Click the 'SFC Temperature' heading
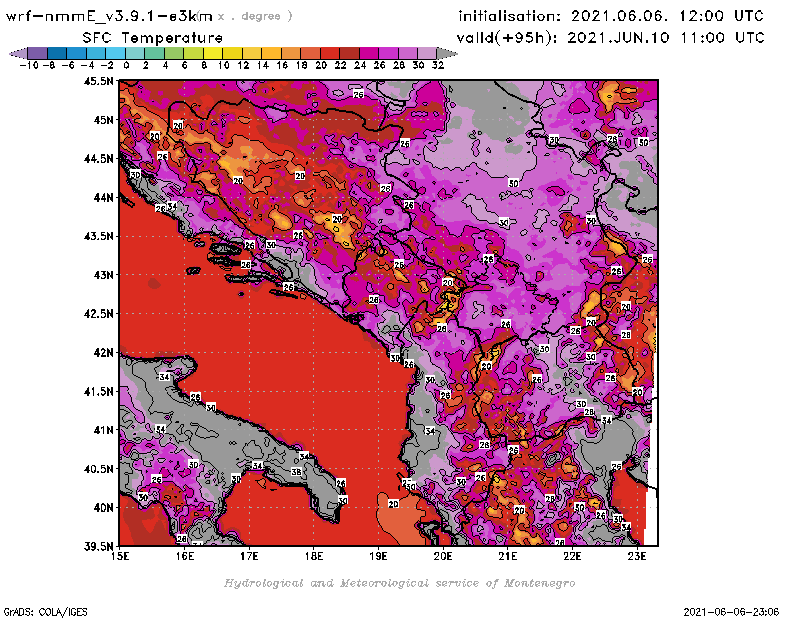 [x=153, y=38]
